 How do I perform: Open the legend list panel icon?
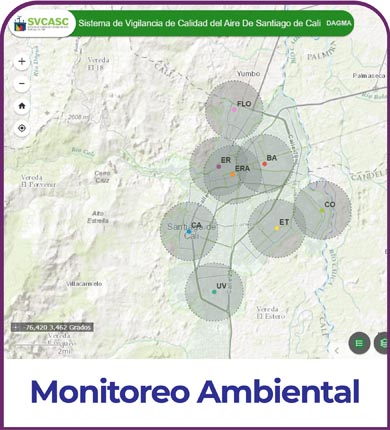[x=359, y=343]
